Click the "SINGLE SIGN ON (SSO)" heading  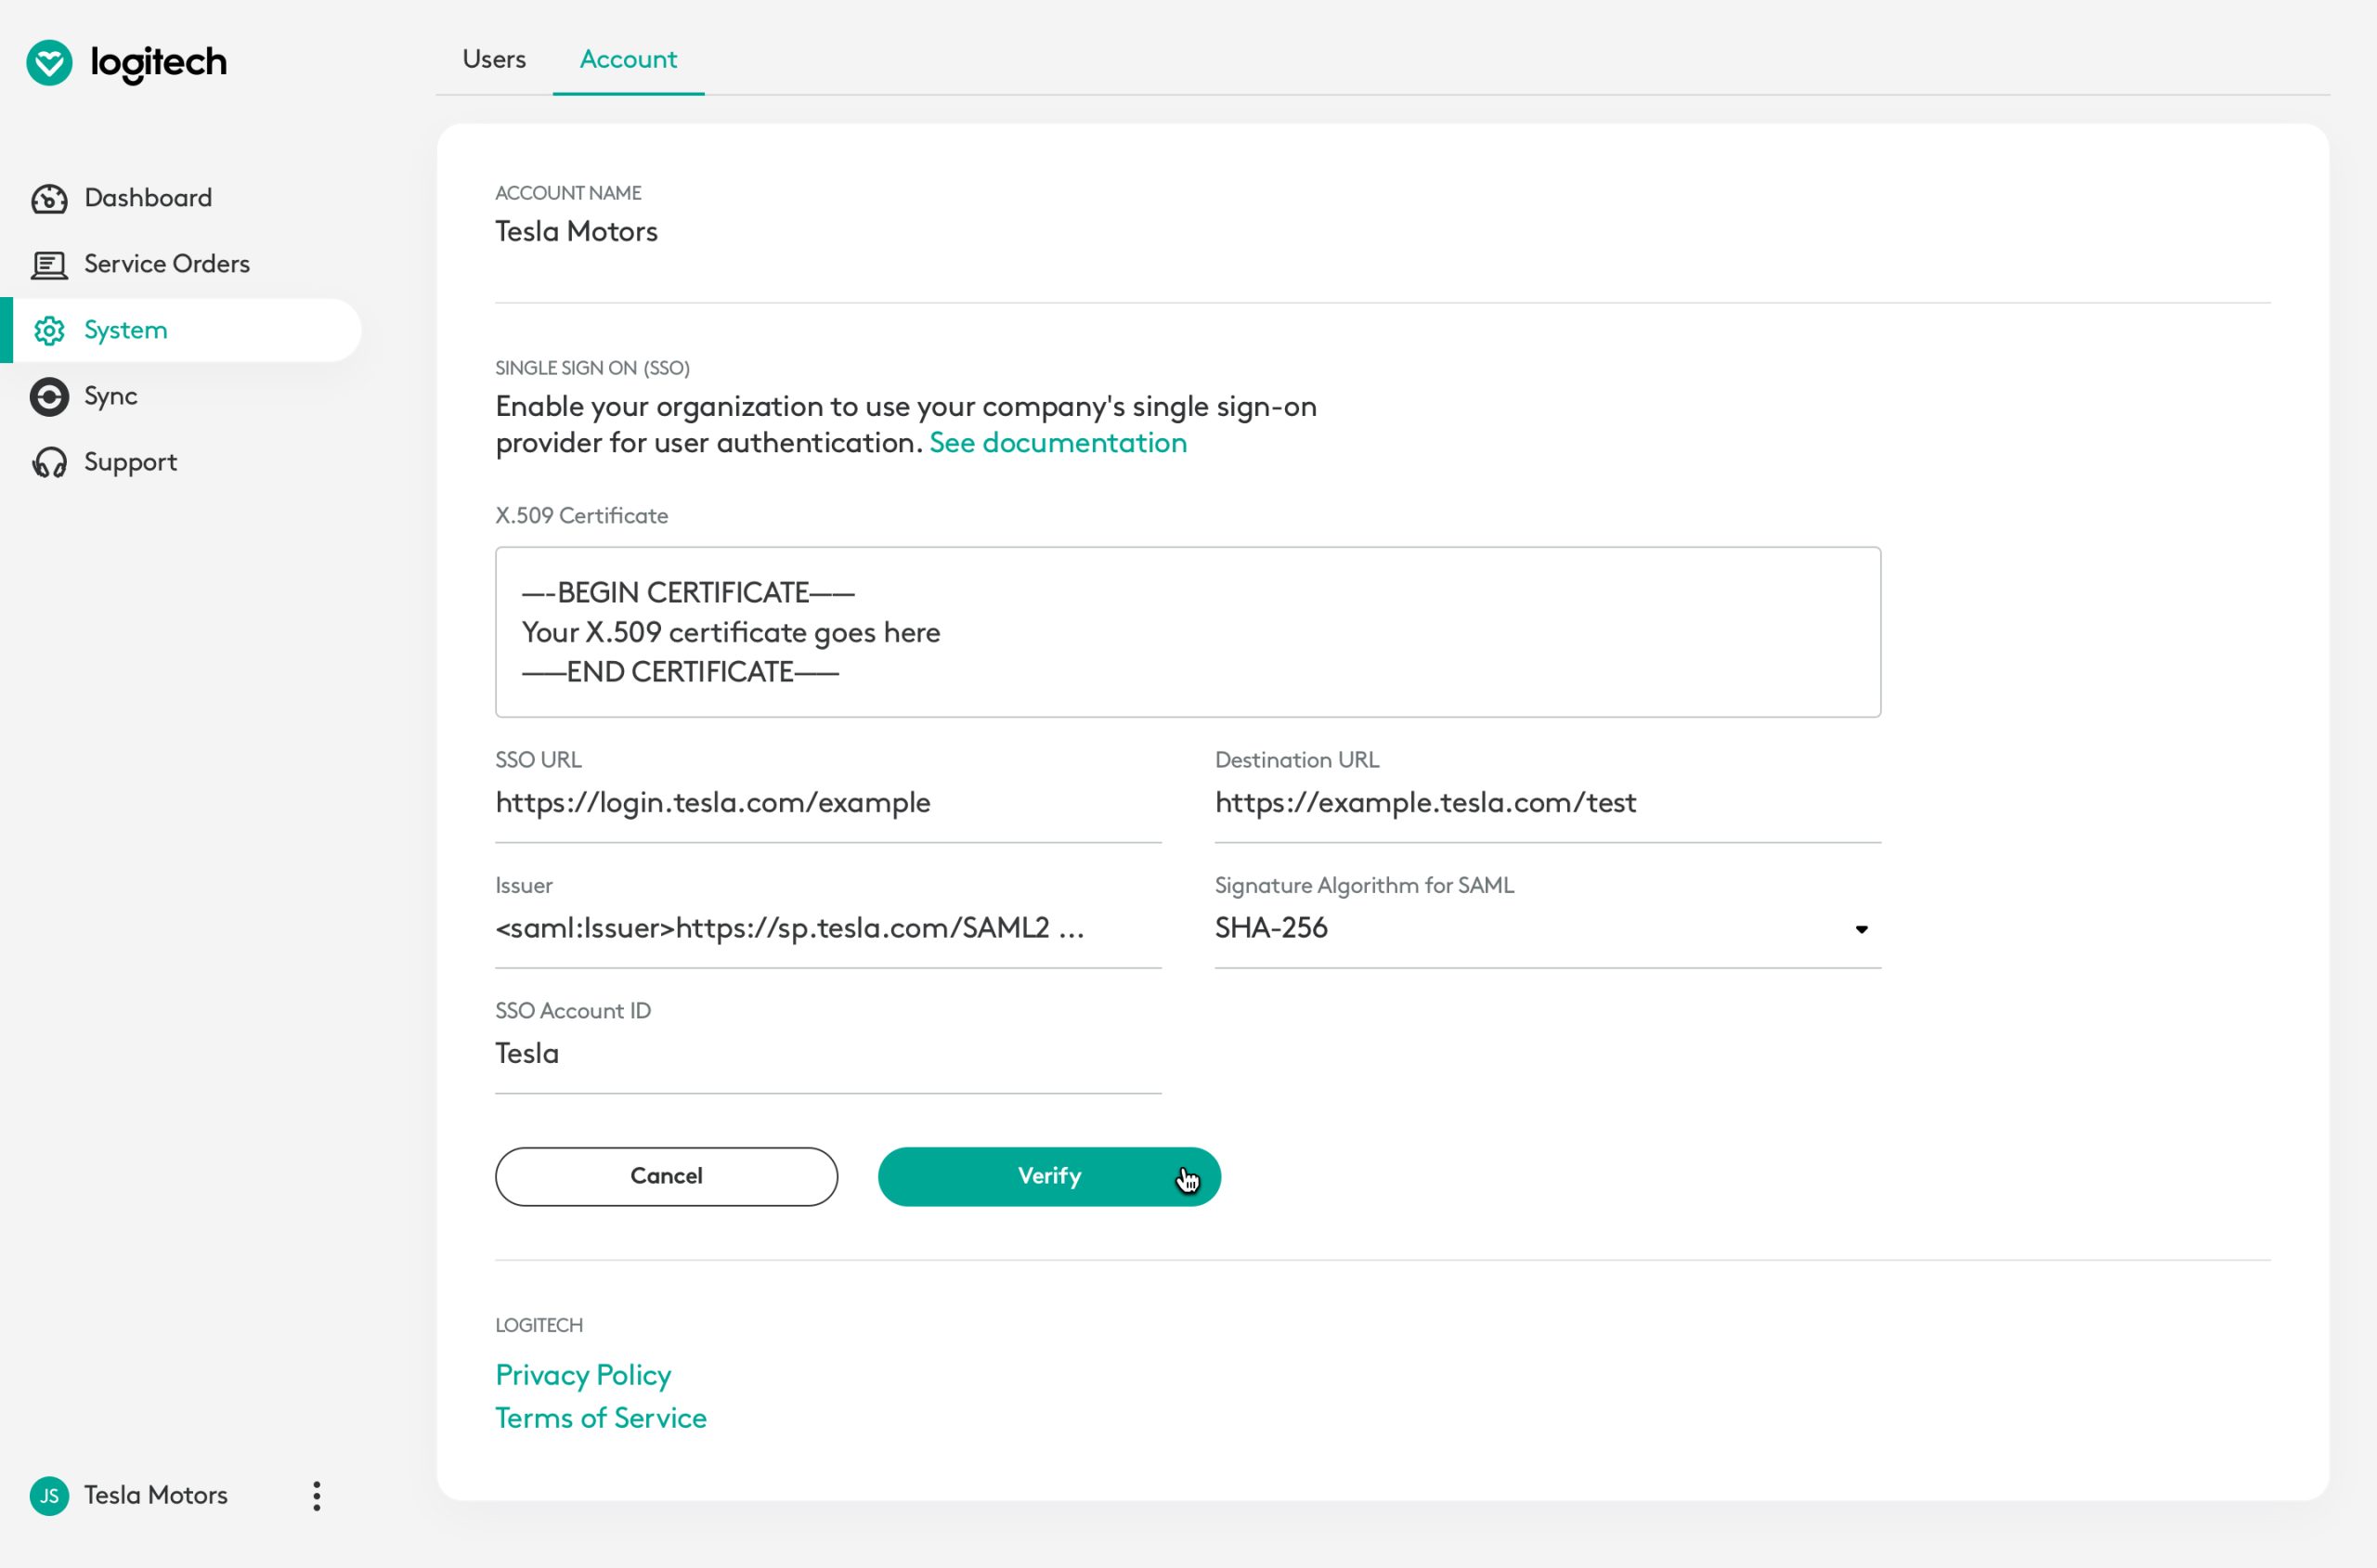[592, 368]
